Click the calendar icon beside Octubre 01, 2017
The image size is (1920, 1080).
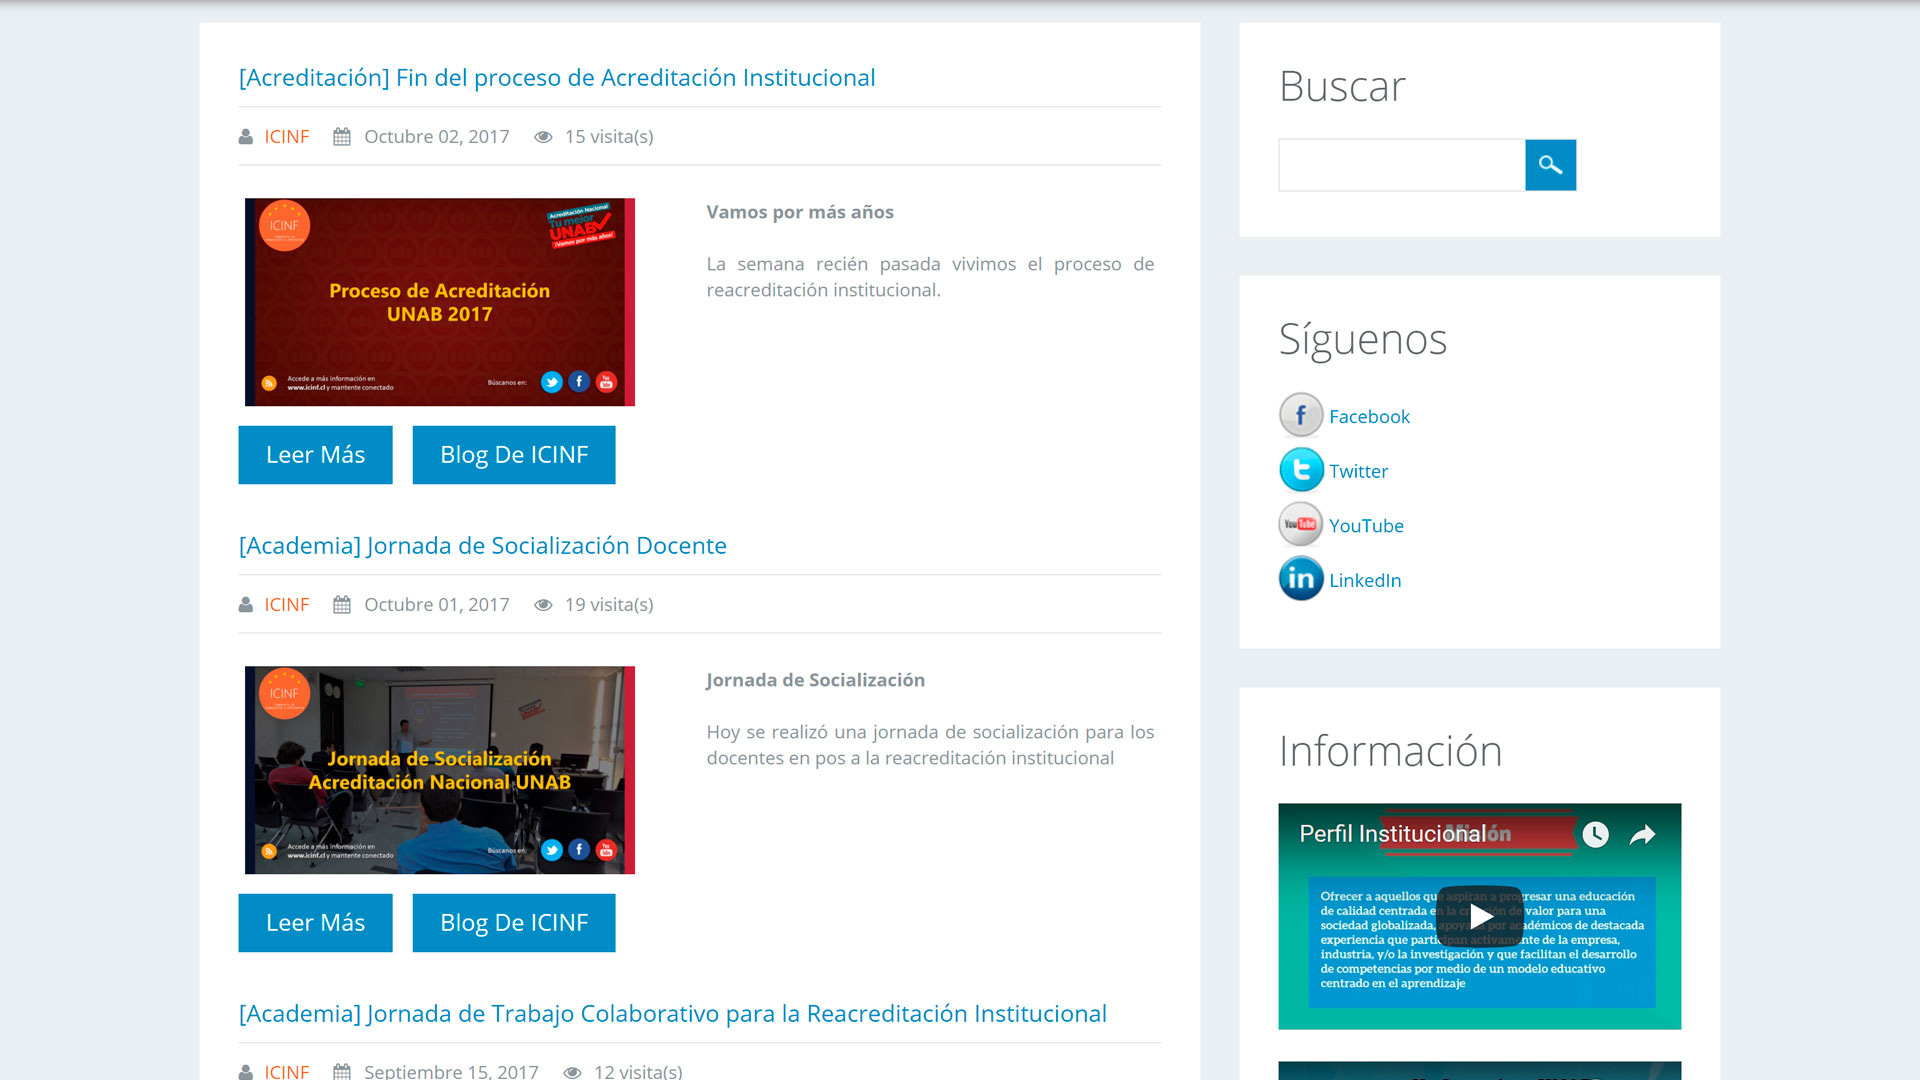pos(342,605)
